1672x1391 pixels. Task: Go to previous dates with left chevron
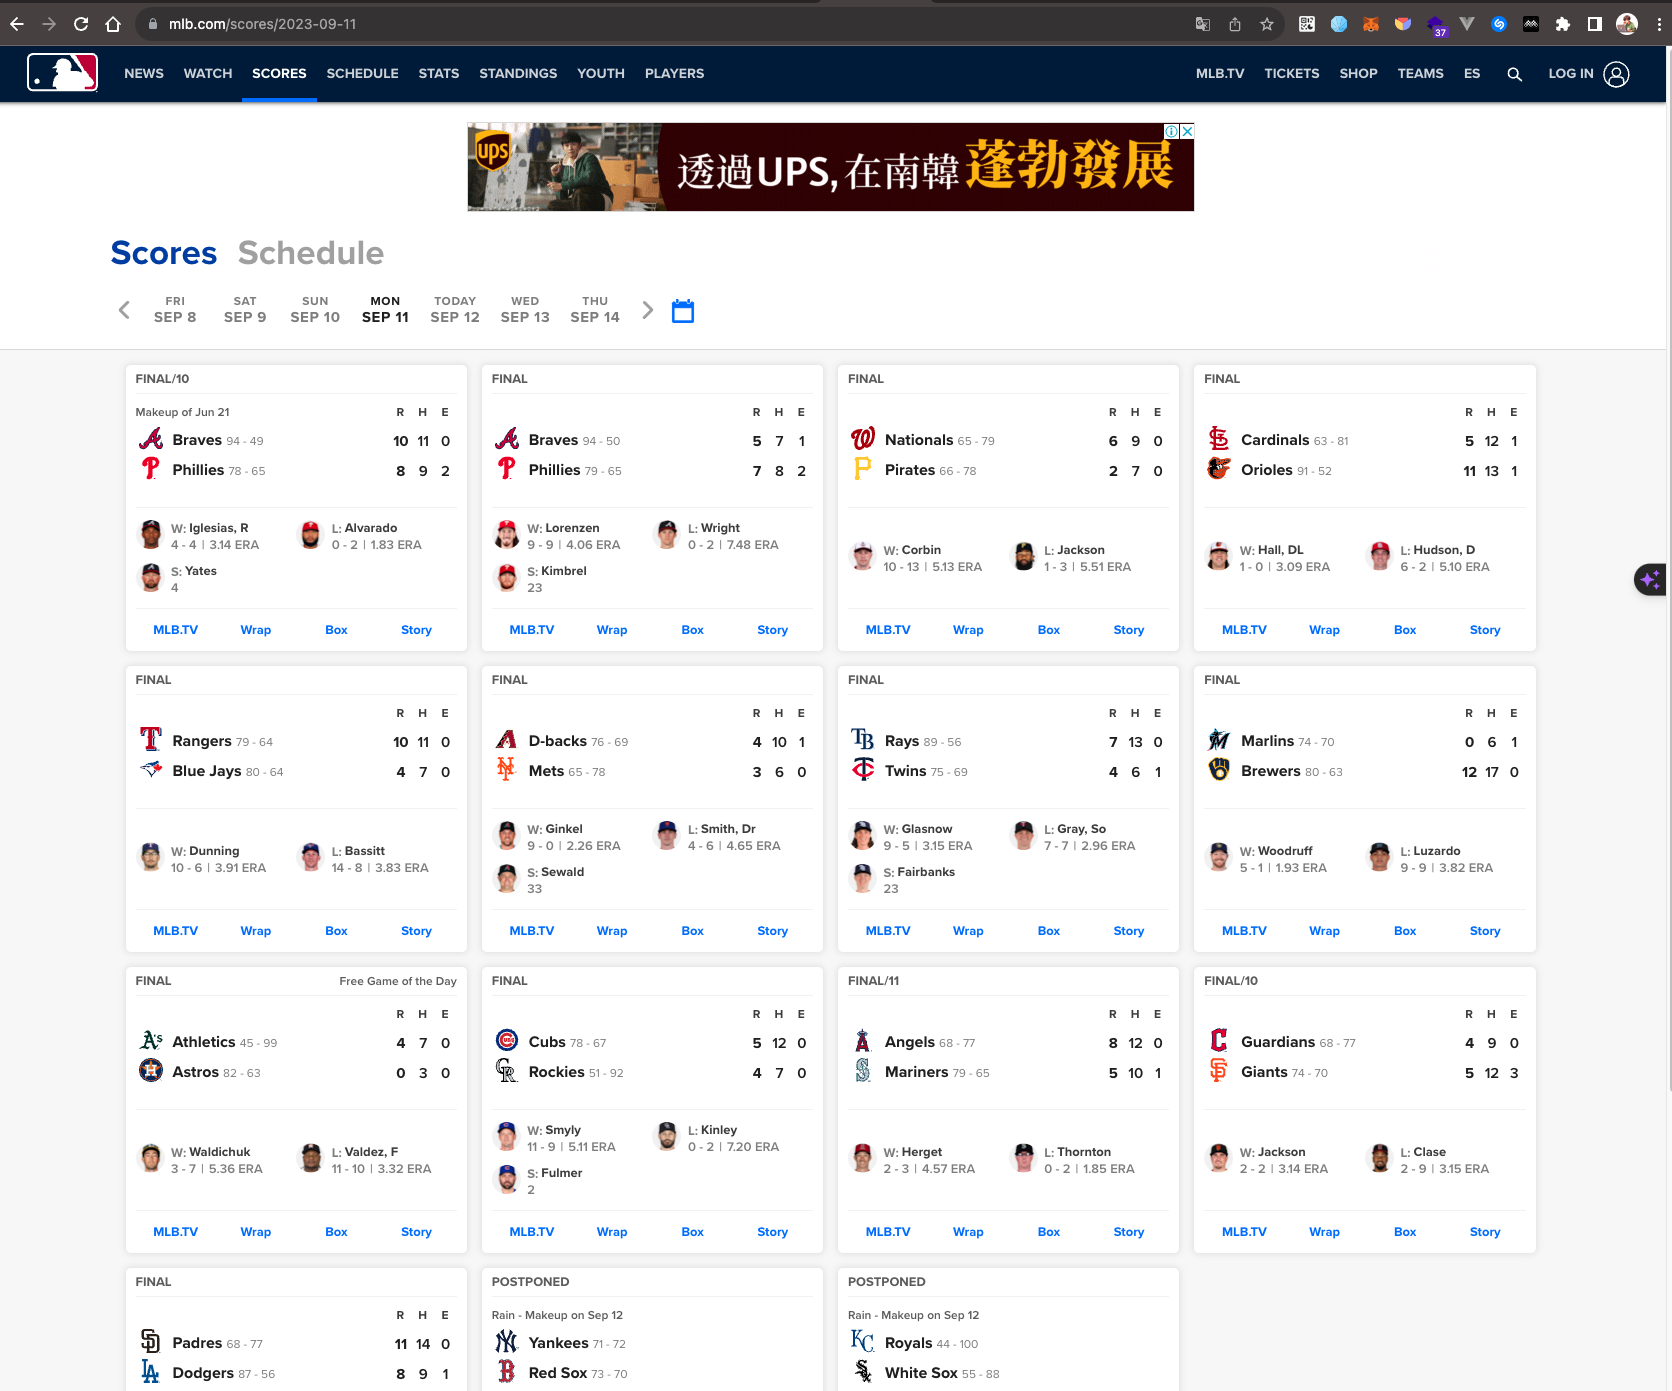(124, 310)
